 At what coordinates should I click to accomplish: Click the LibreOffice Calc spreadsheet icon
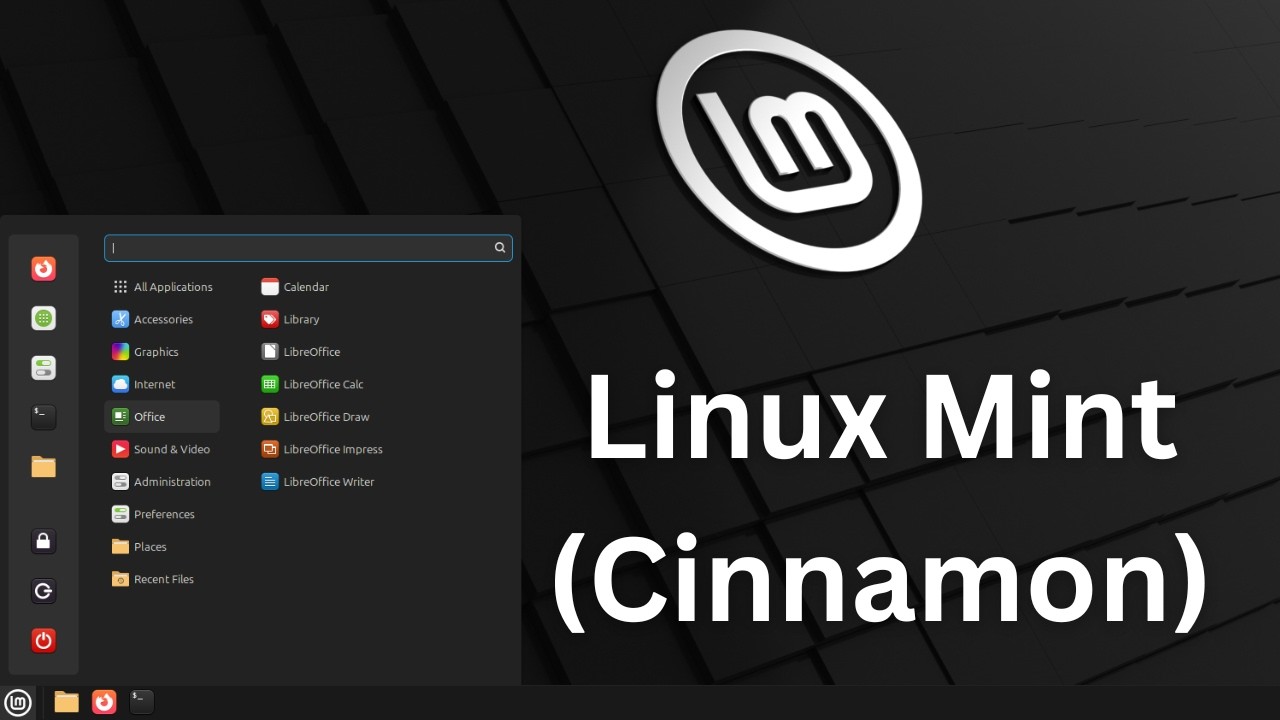point(269,384)
